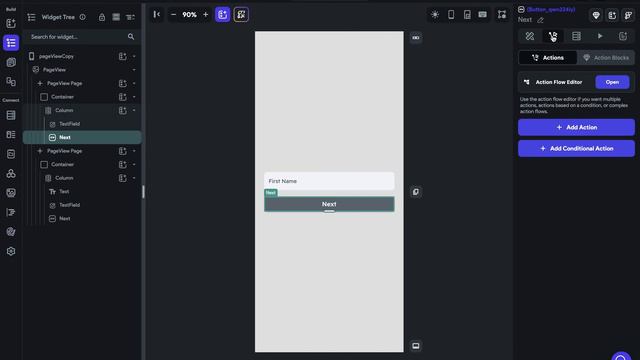Select the Widget Tree sidebar icon

click(11, 43)
